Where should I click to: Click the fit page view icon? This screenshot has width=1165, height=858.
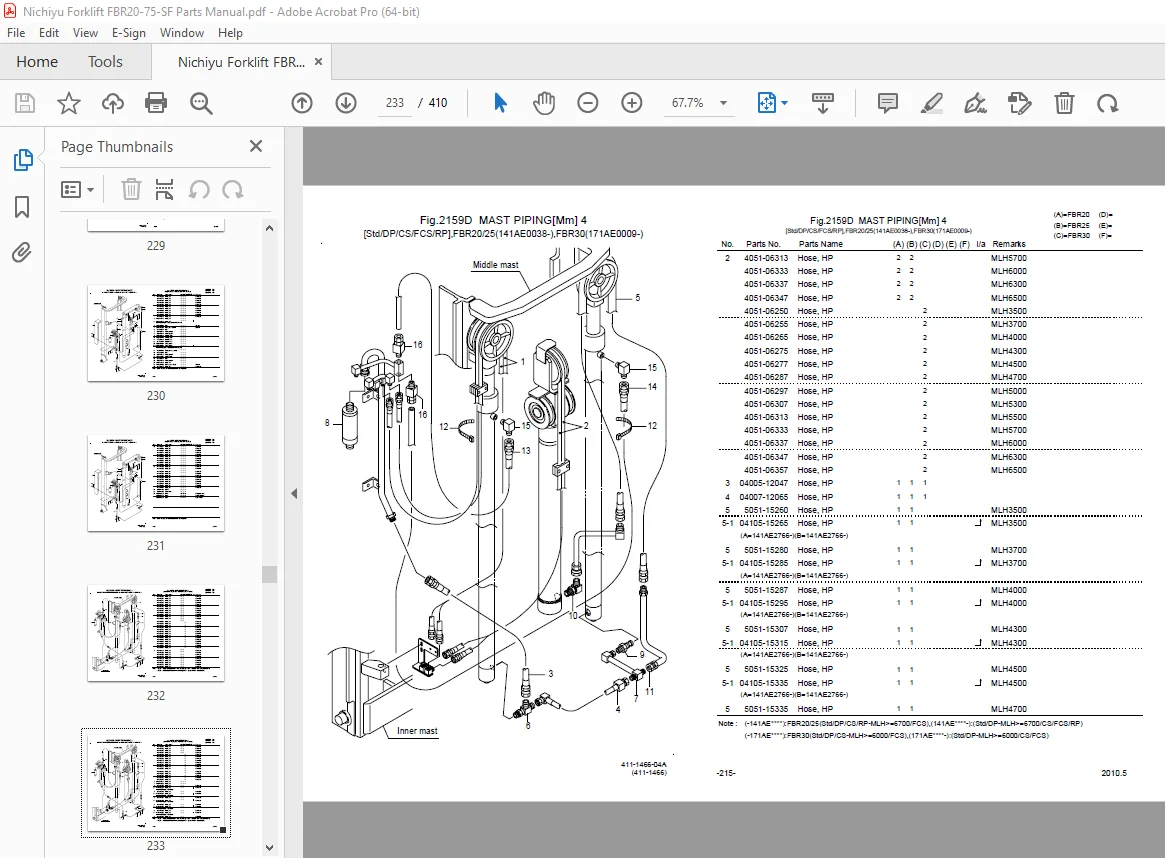[766, 103]
